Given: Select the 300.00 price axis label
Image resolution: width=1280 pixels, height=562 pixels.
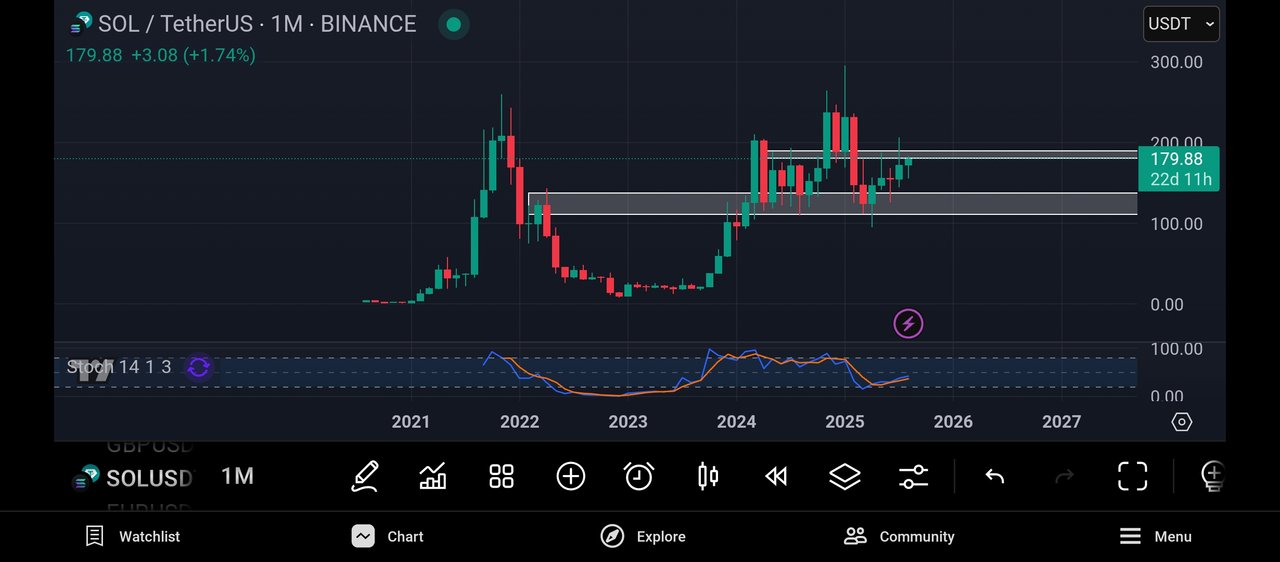Looking at the screenshot, I should tap(1176, 62).
